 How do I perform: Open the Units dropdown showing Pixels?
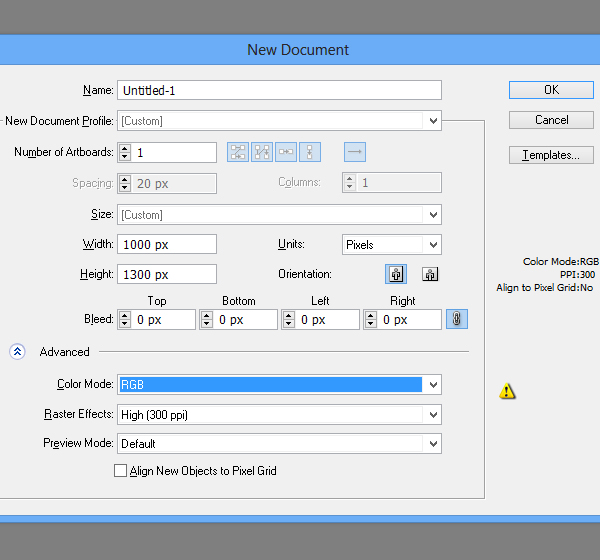(x=391, y=244)
